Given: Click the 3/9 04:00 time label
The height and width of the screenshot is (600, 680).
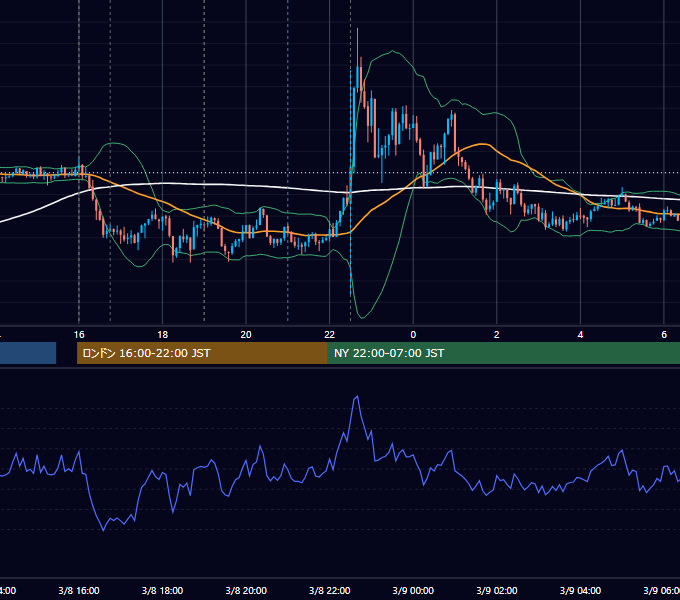Looking at the screenshot, I should 580,590.
